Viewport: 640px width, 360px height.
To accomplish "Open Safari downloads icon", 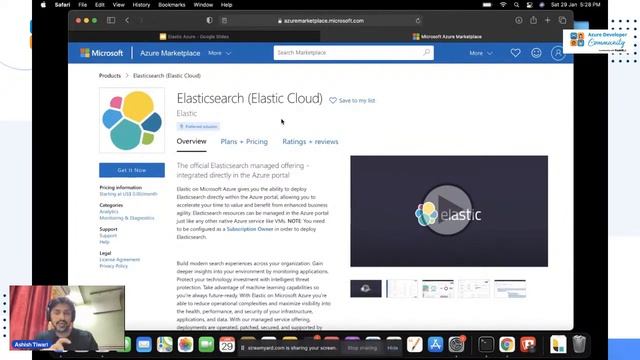I will pos(518,20).
